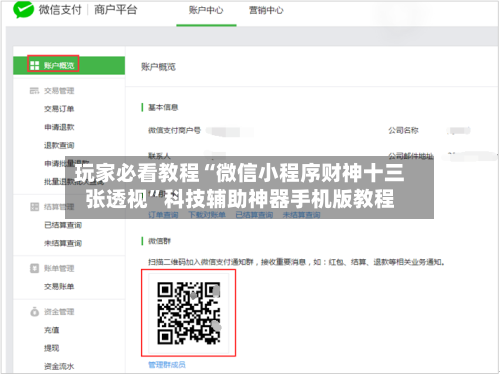This screenshot has width=500, height=376.
Task: Select the 账户概览 grid icon
Action: click(35, 65)
